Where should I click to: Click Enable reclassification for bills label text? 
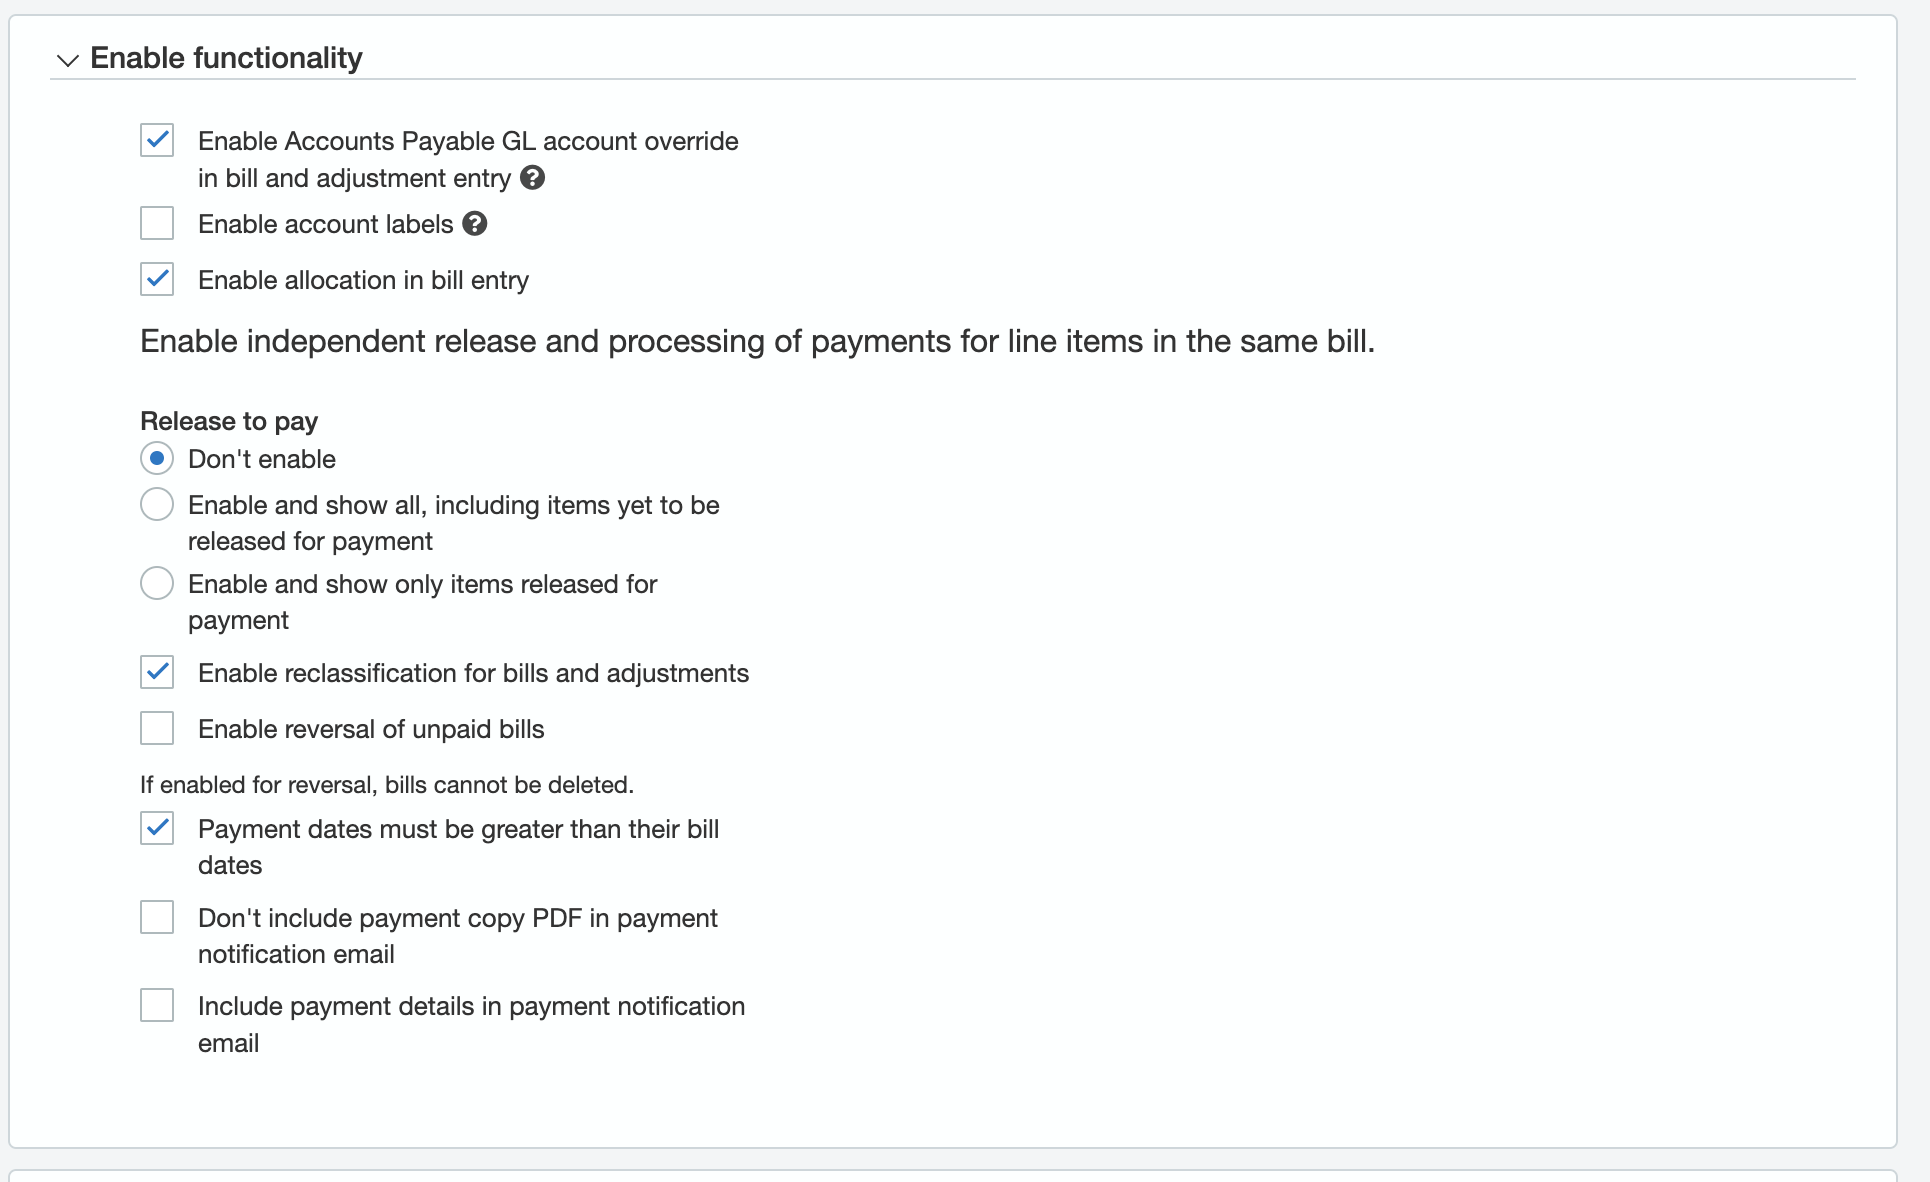473,673
